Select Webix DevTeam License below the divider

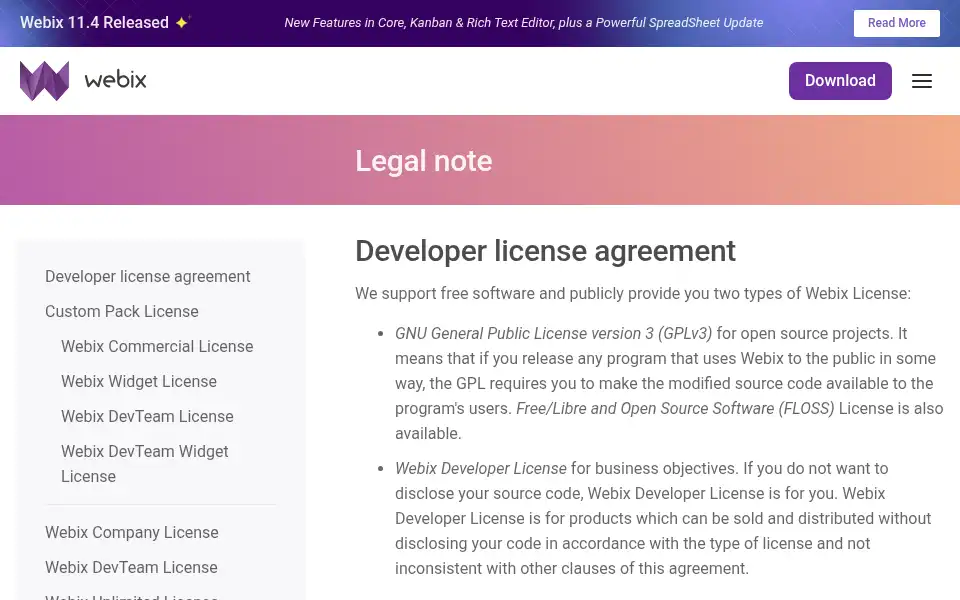pos(131,567)
